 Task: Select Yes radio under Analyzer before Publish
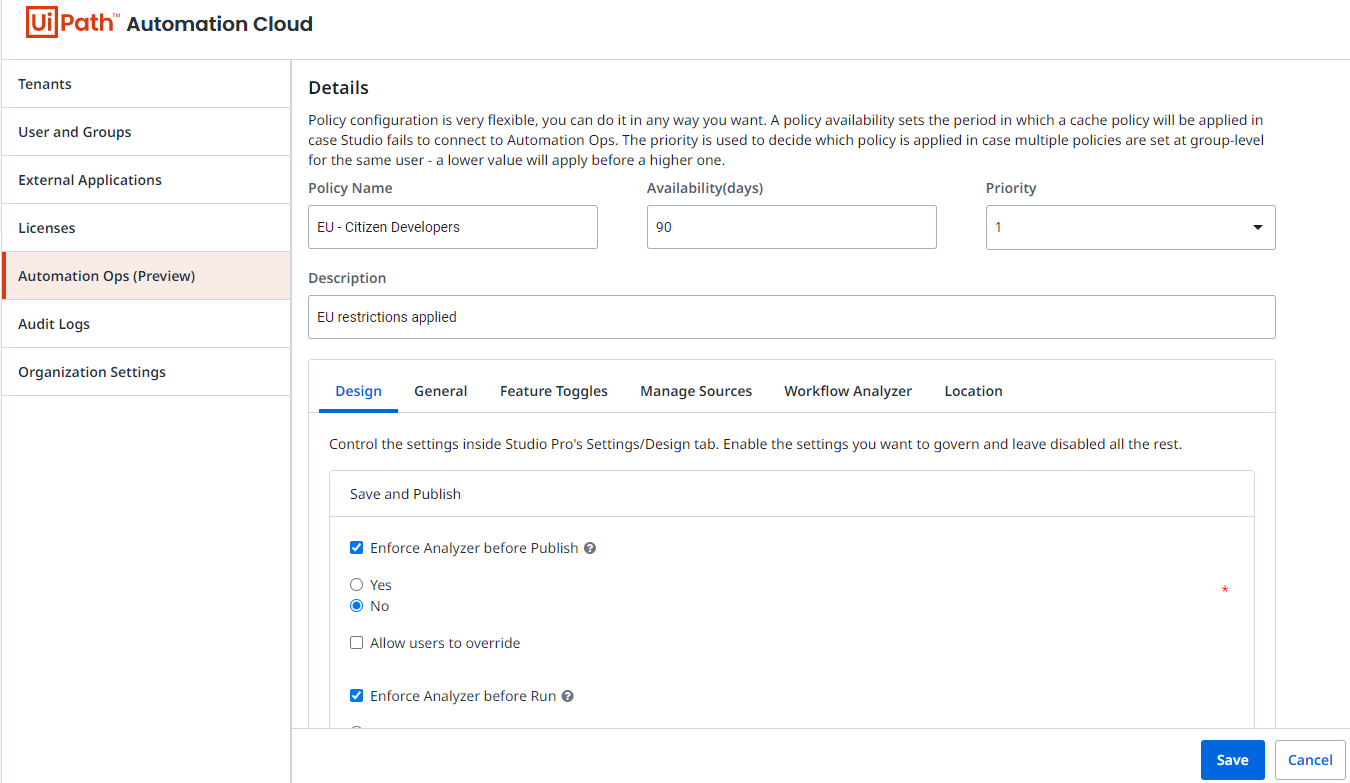pyautogui.click(x=356, y=585)
